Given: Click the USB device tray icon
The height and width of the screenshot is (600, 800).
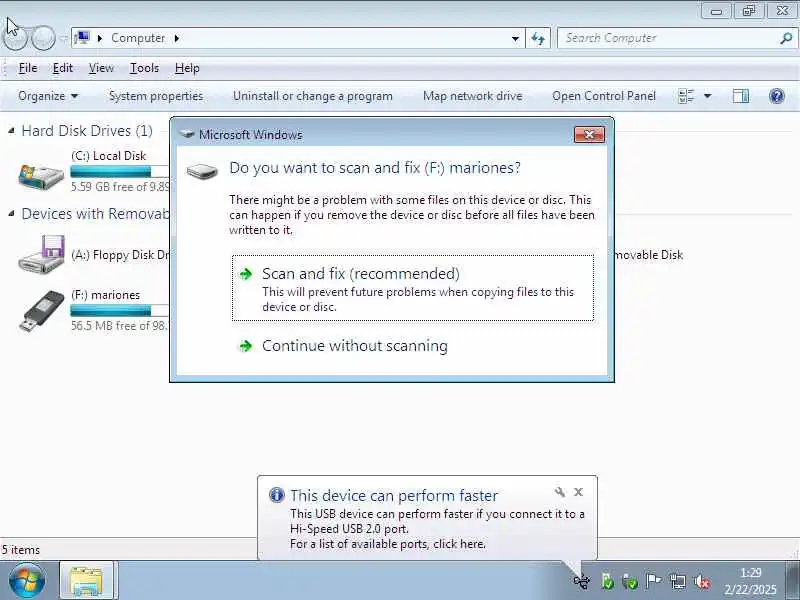Looking at the screenshot, I should tap(581, 581).
